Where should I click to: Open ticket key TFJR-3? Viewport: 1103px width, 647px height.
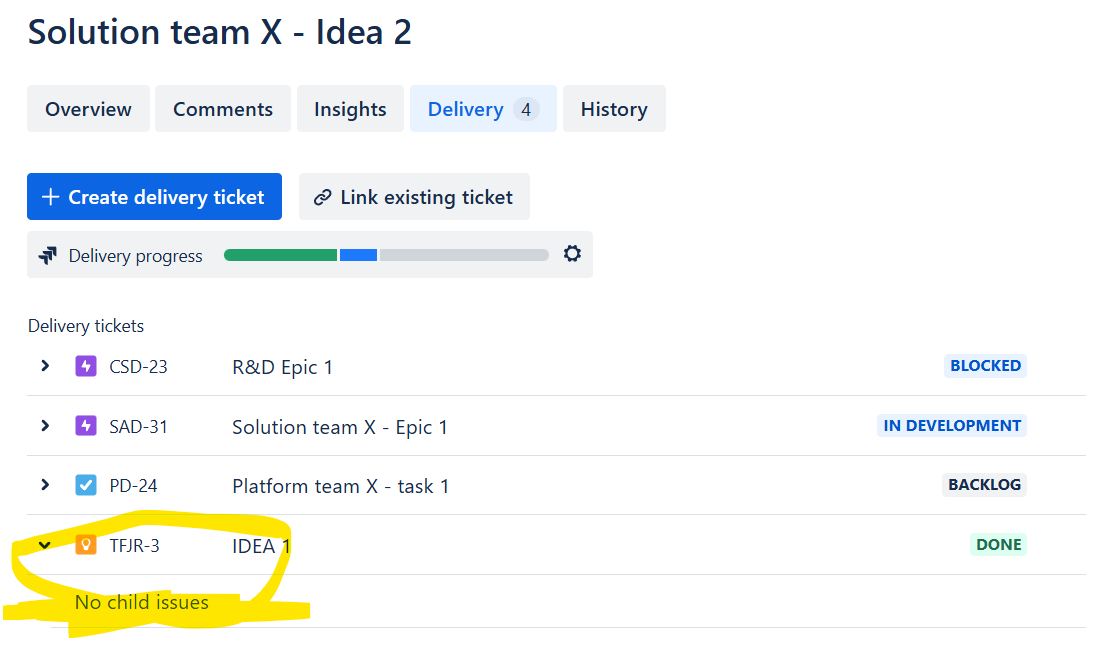click(134, 546)
